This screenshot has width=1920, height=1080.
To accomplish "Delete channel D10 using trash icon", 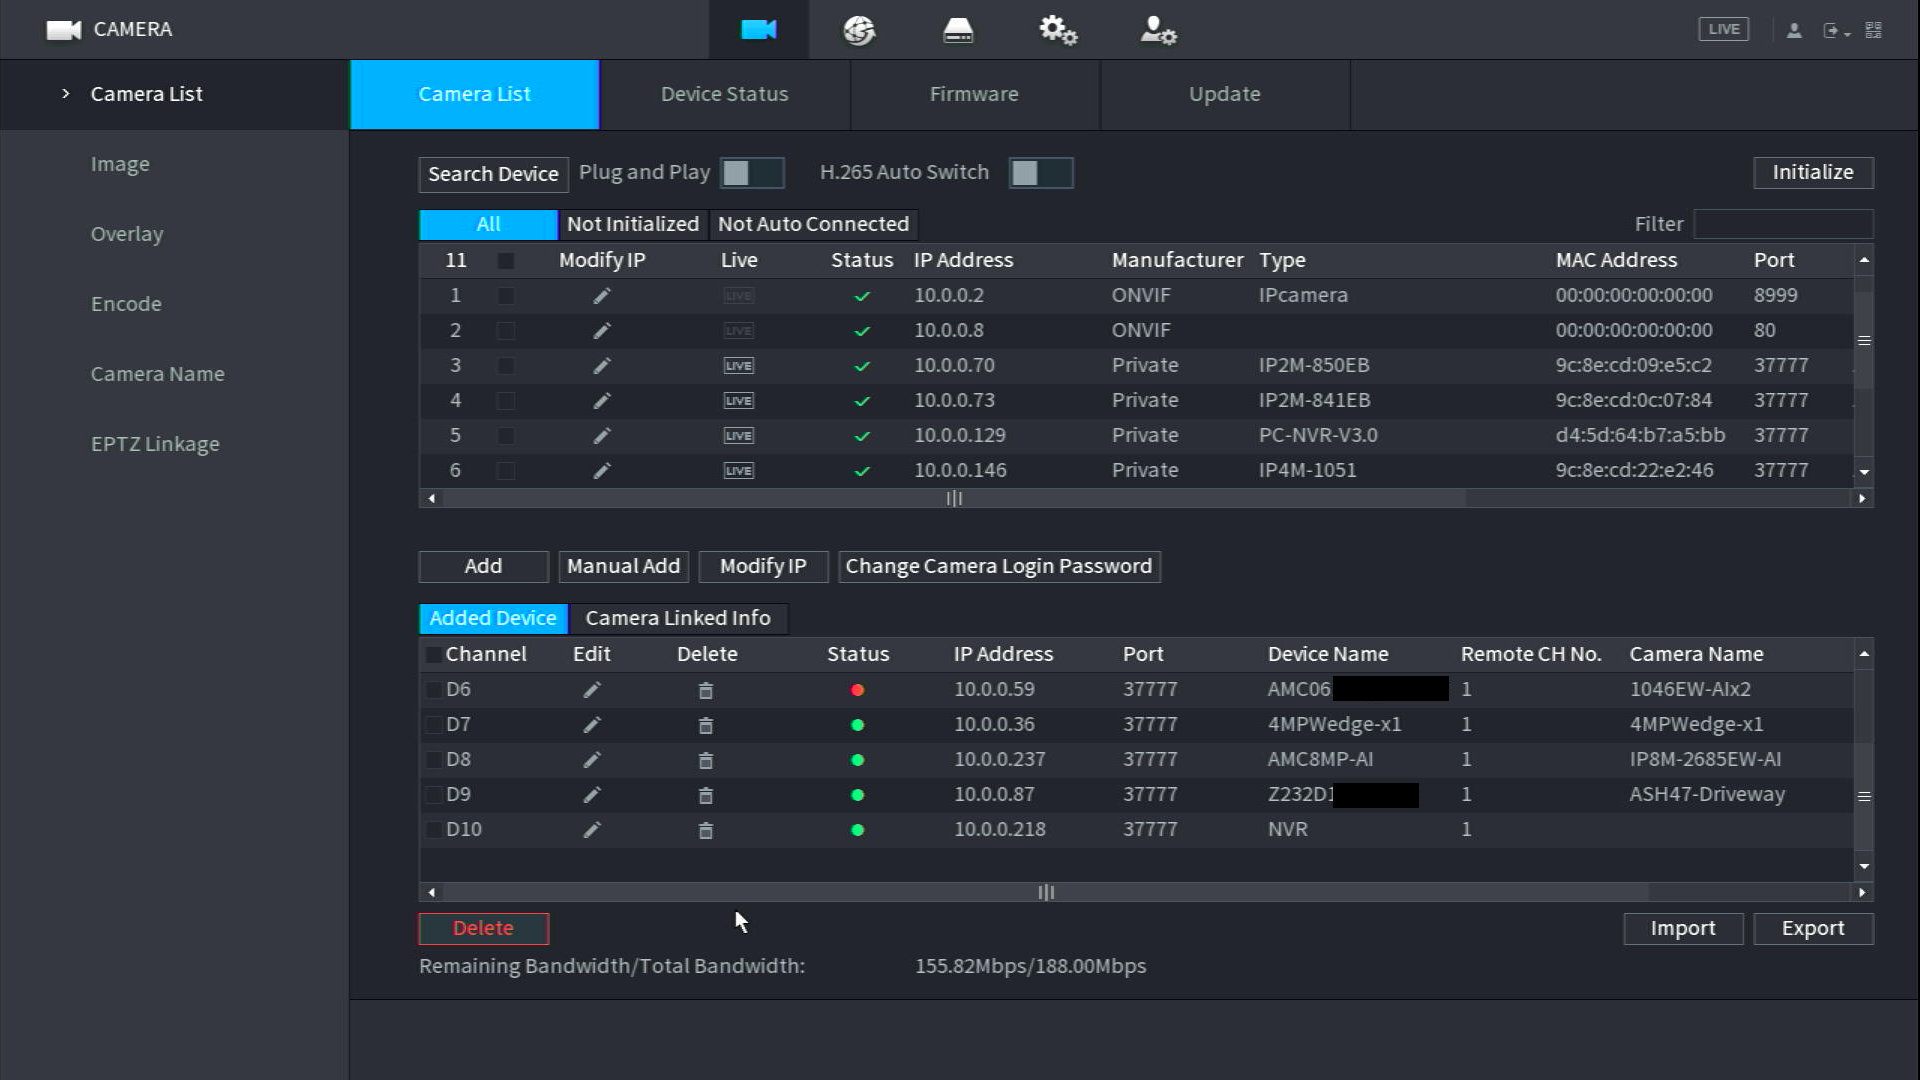I will click(x=705, y=830).
